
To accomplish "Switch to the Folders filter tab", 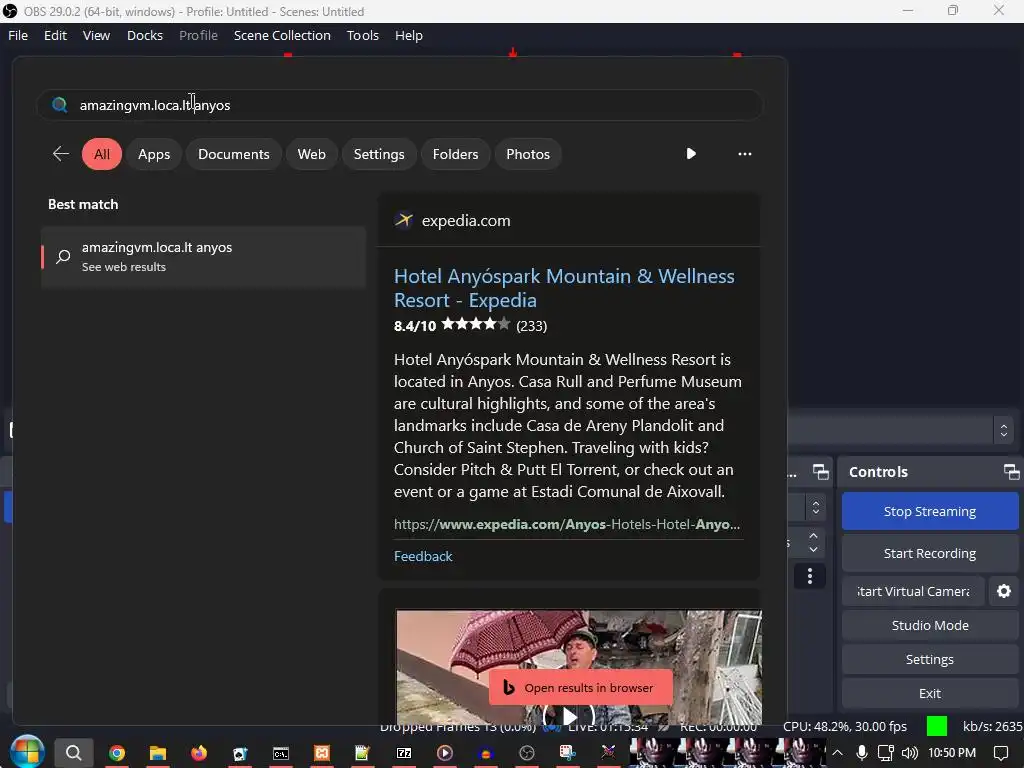I will (x=456, y=154).
